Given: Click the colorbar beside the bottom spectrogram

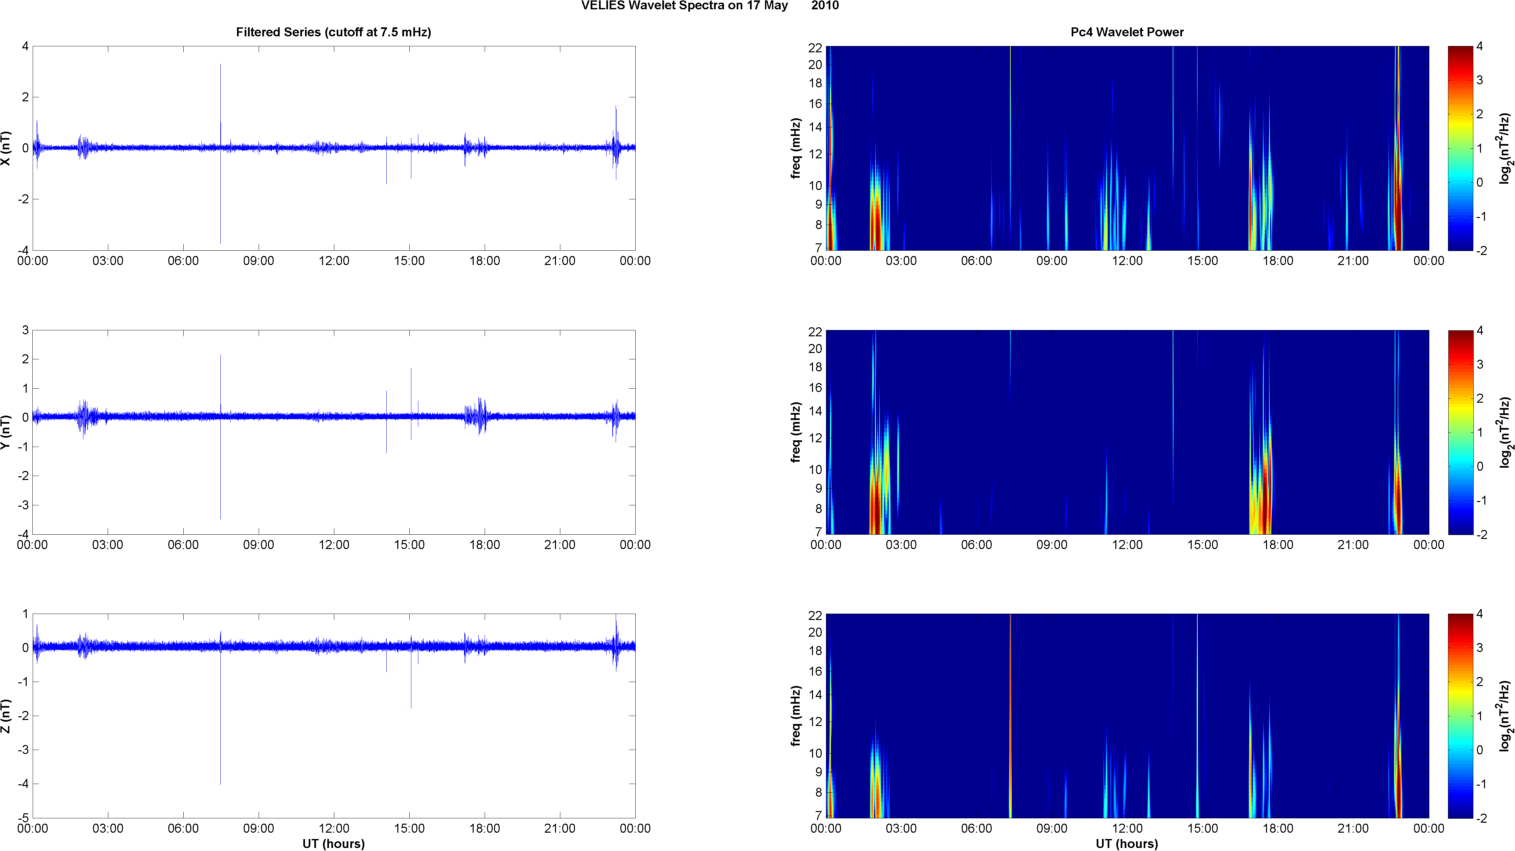Looking at the screenshot, I should [x=1460, y=716].
